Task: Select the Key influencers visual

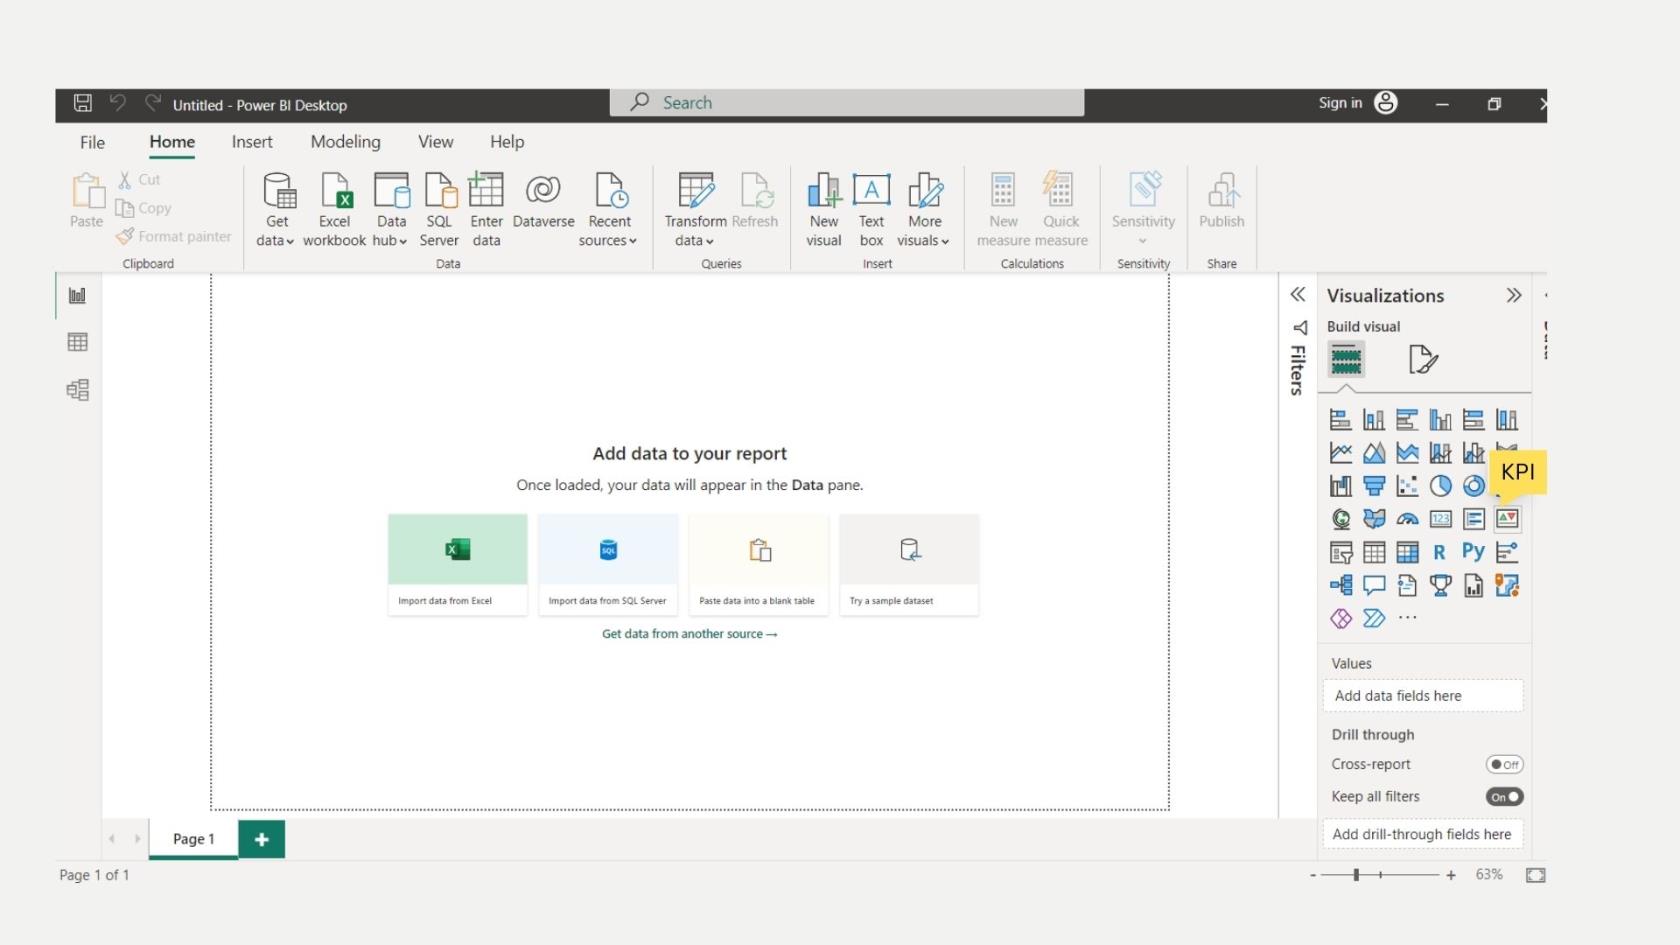Action: [x=1507, y=552]
